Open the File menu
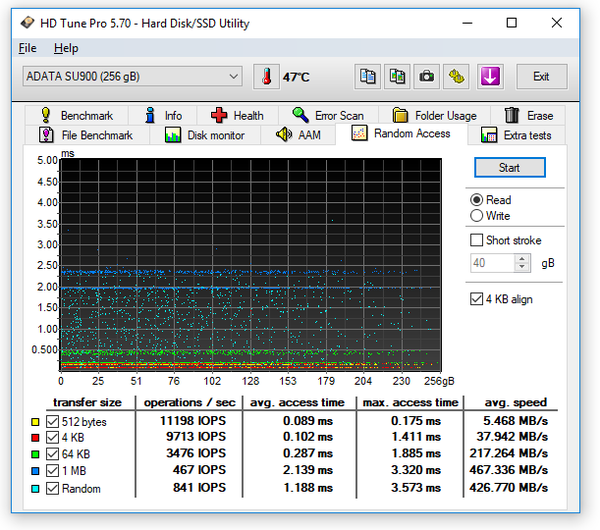Image resolution: width=600 pixels, height=530 pixels. (28, 48)
